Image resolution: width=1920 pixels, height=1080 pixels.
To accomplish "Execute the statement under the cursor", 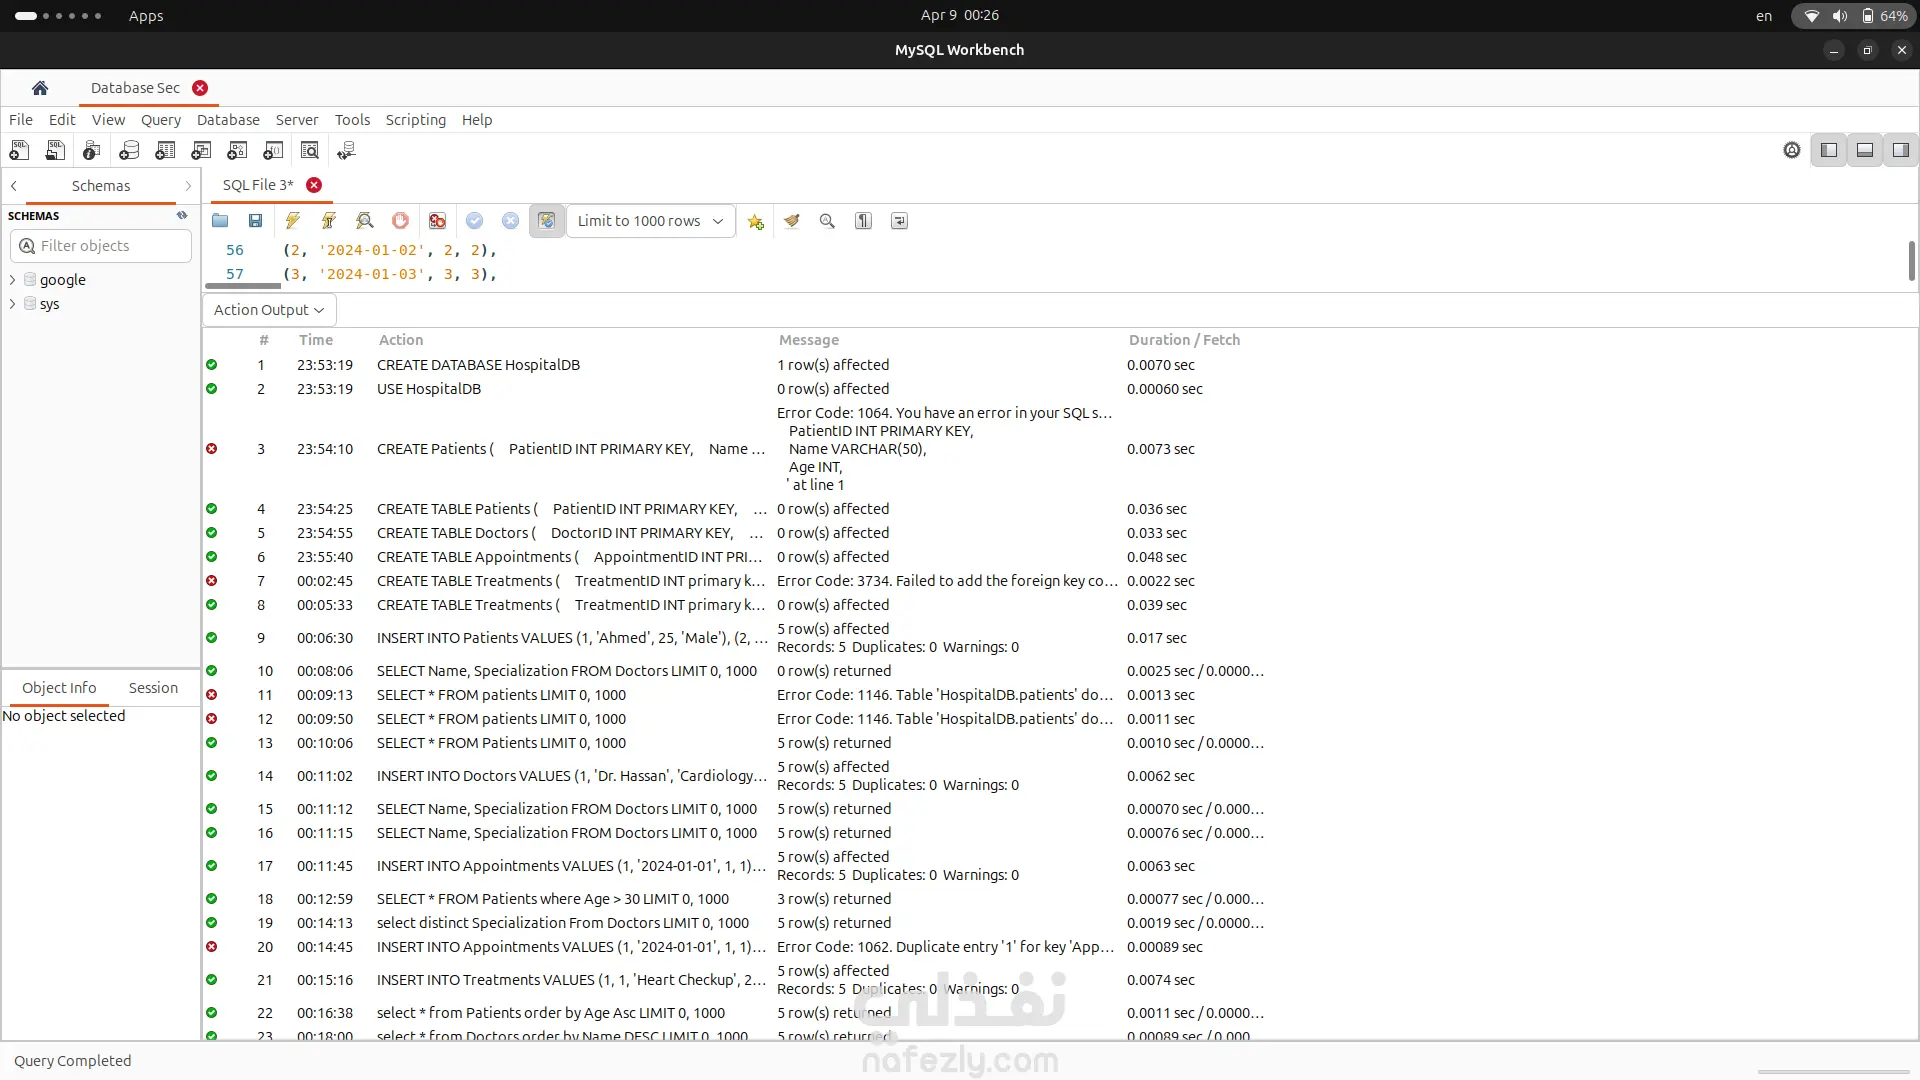I will [329, 221].
